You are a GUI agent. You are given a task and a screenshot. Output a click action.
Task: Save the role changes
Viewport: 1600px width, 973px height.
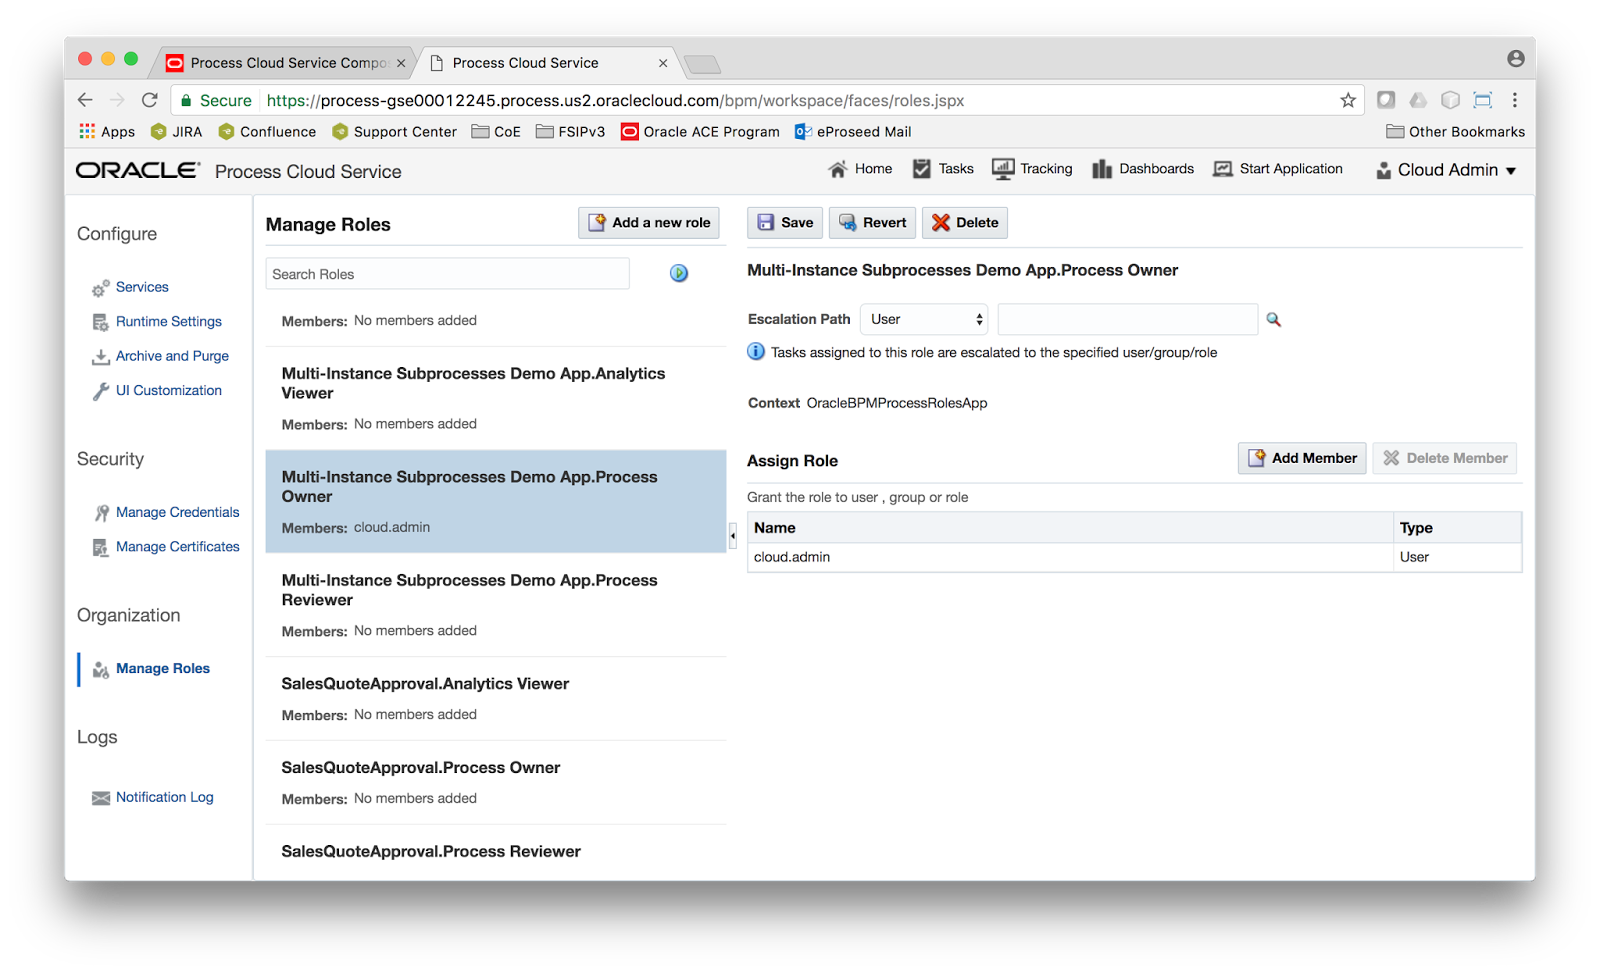coord(785,223)
